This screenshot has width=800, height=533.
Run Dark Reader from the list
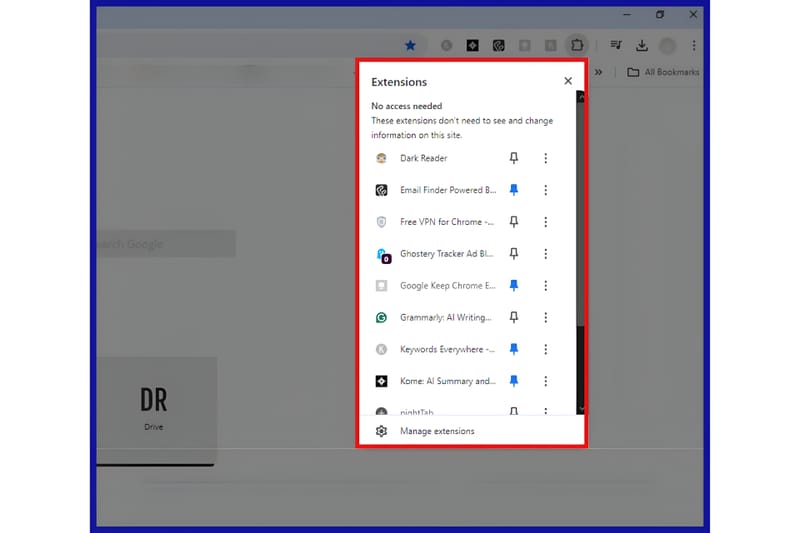pyautogui.click(x=423, y=158)
